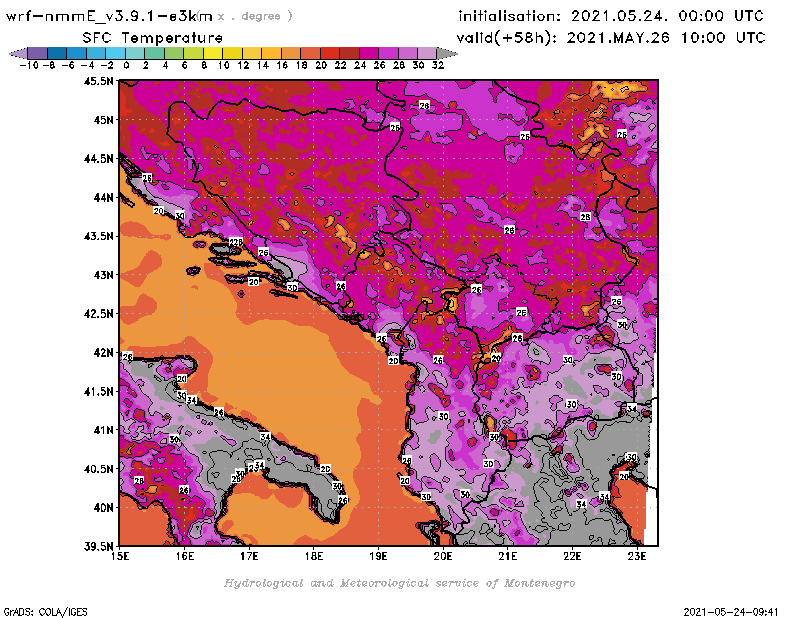The image size is (800, 618).
Task: Click the valid(+58h) forecast time text
Action: (x=611, y=37)
